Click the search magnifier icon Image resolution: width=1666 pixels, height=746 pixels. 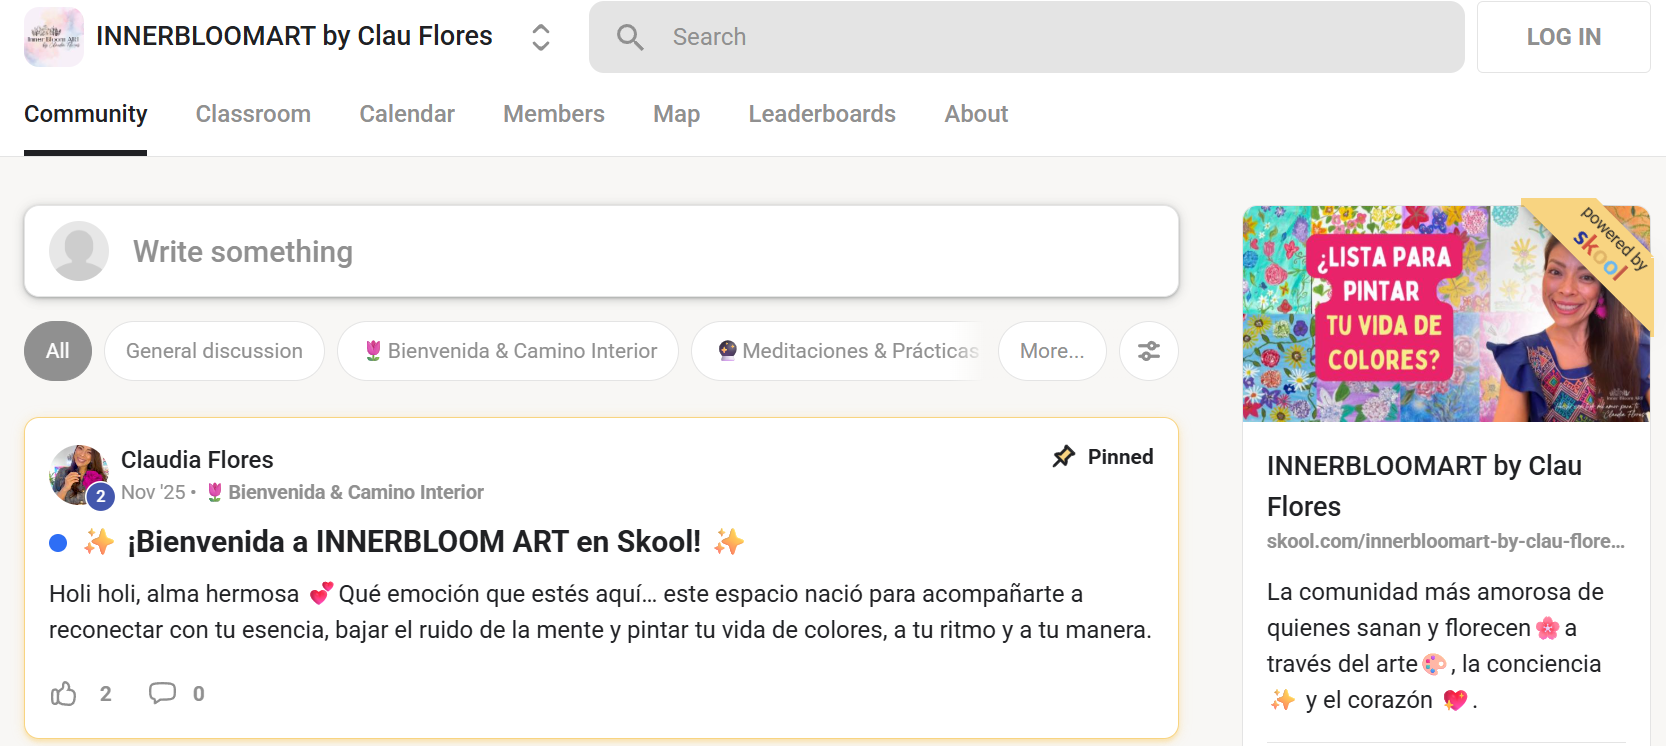coord(630,37)
